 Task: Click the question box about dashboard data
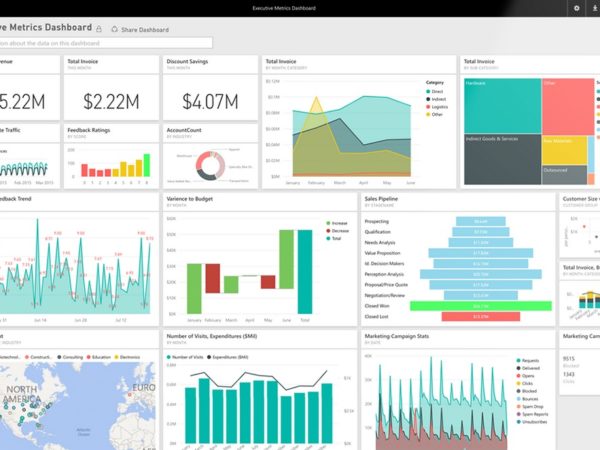(x=106, y=43)
